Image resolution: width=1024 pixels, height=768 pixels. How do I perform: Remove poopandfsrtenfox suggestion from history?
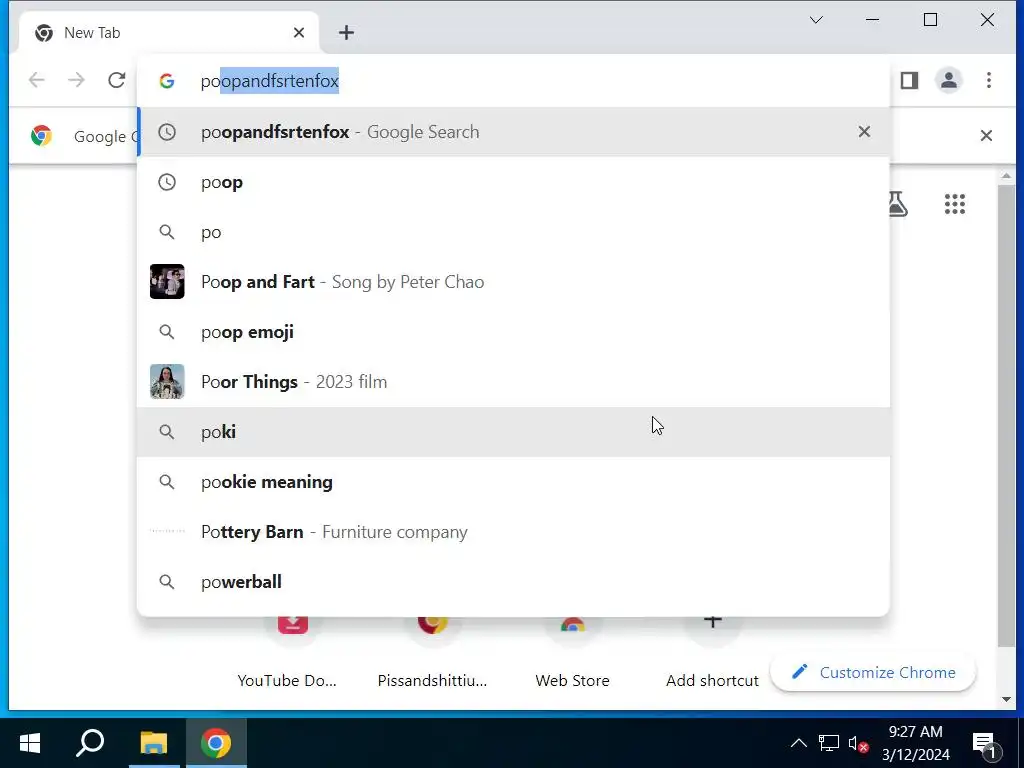point(864,132)
